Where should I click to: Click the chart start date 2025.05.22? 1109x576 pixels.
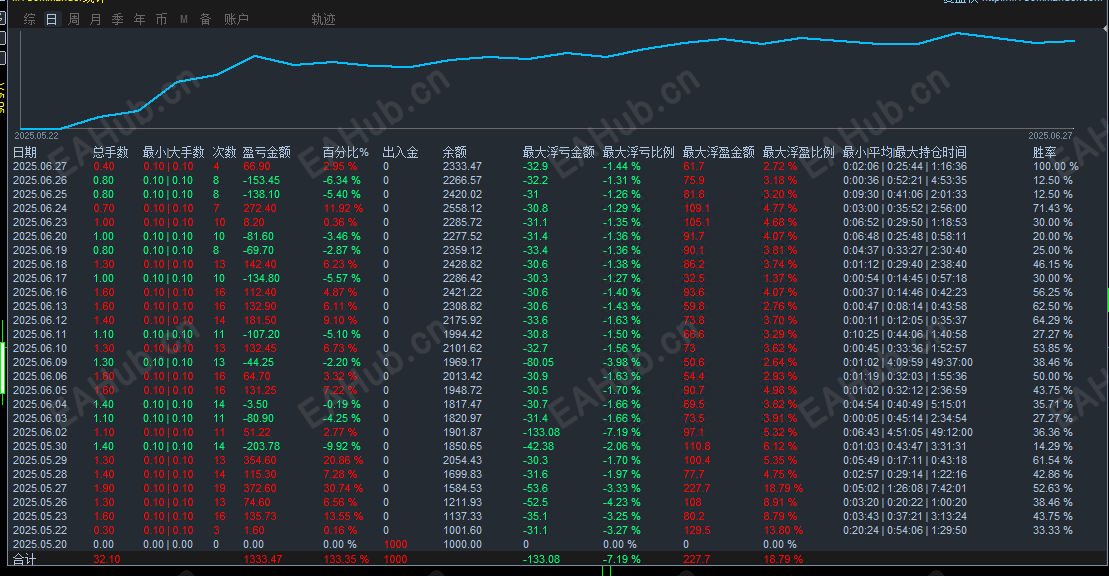[36, 136]
